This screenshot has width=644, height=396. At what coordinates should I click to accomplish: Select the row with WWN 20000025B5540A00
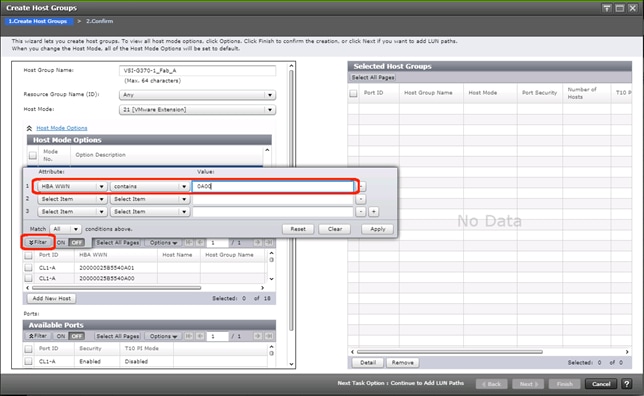click(x=28, y=279)
